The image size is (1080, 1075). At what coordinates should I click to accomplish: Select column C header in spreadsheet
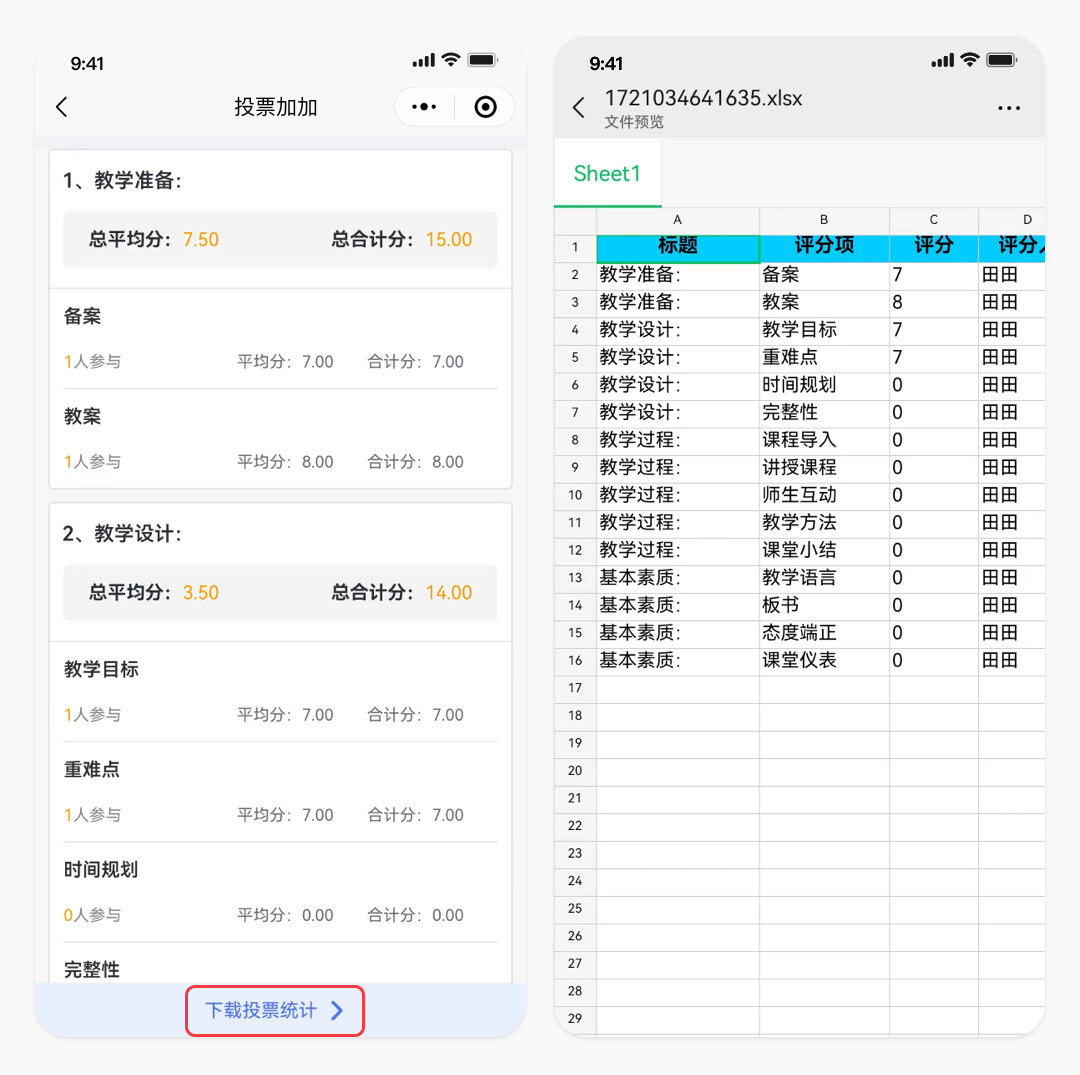tap(933, 220)
